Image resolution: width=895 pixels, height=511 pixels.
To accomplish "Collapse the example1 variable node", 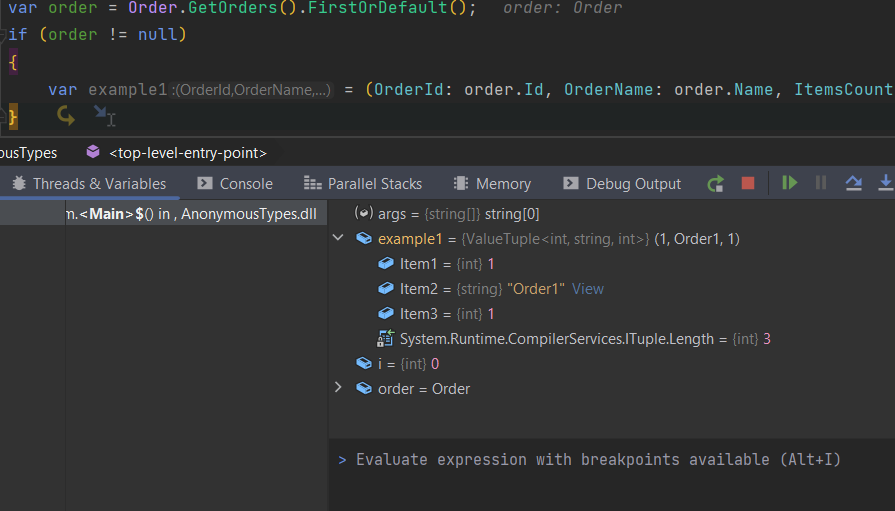I will 338,238.
